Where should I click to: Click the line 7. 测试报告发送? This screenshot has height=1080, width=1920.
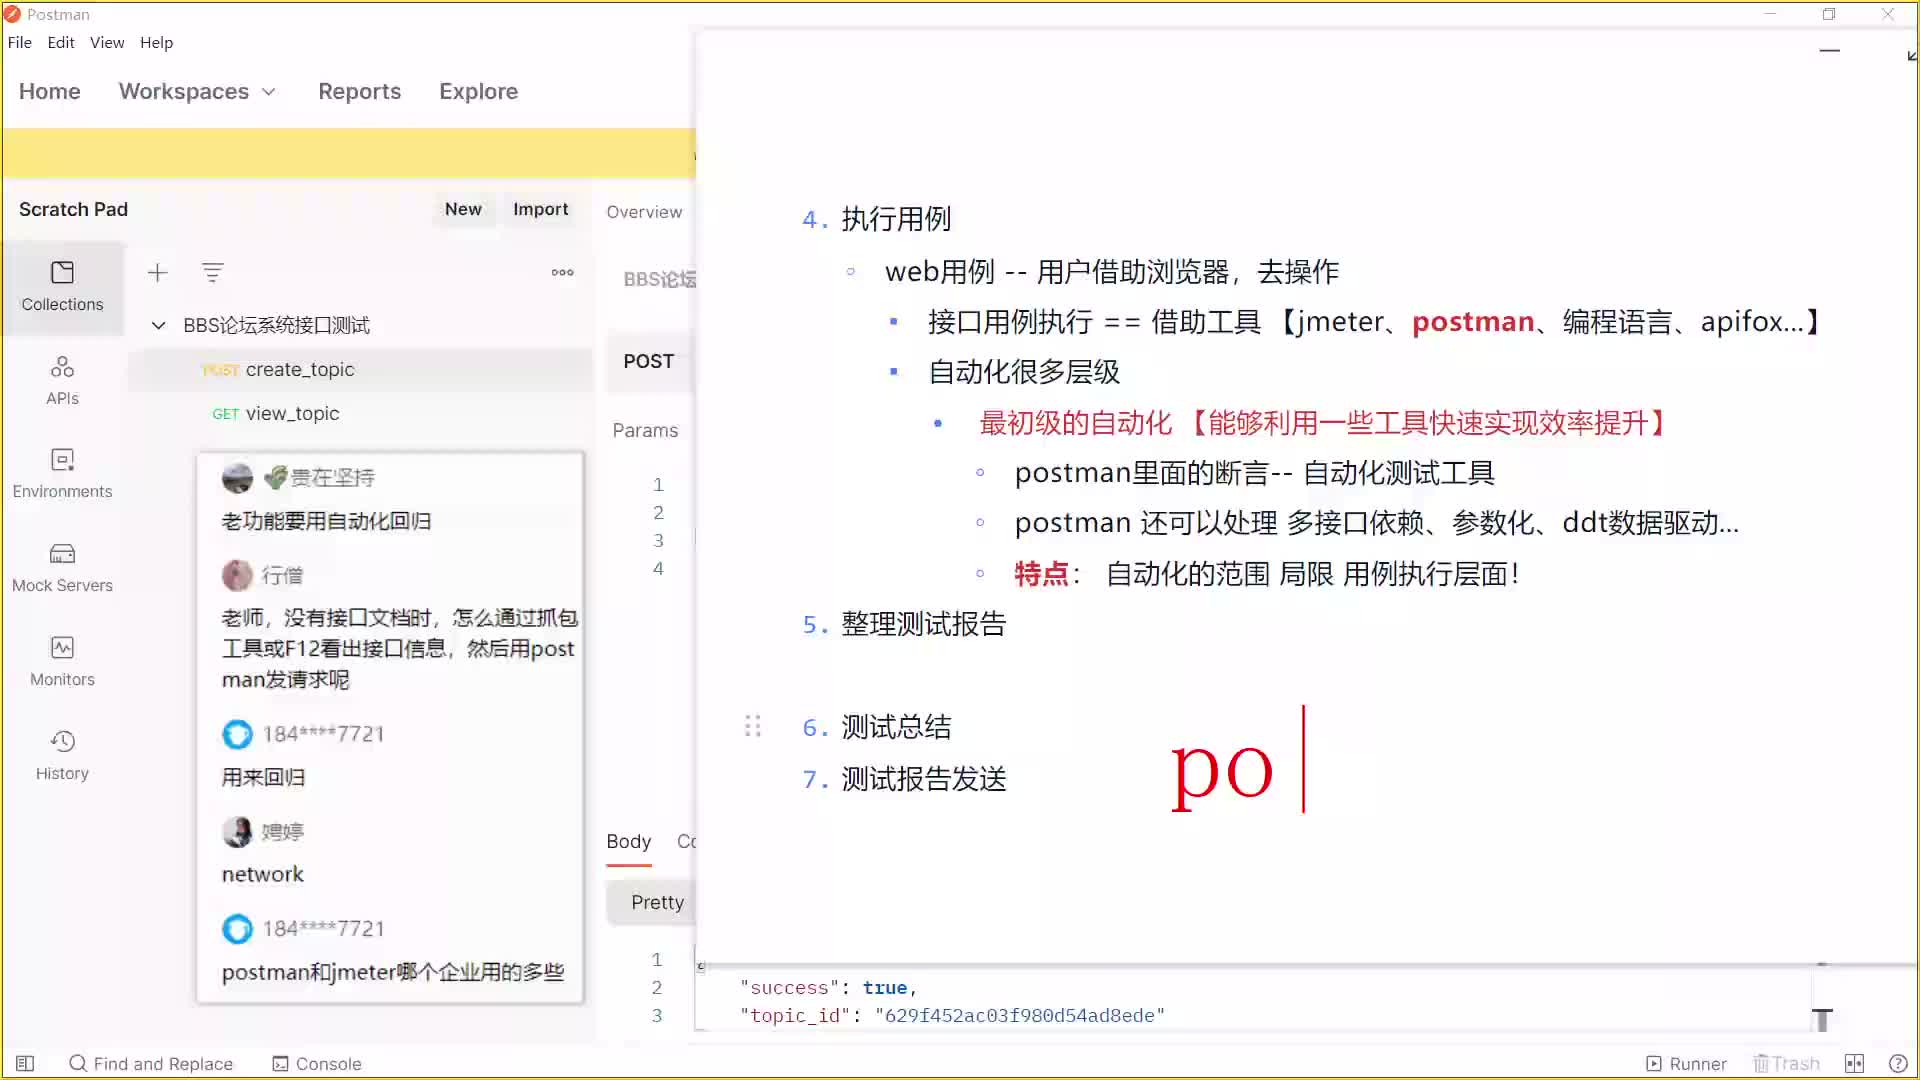tap(904, 779)
